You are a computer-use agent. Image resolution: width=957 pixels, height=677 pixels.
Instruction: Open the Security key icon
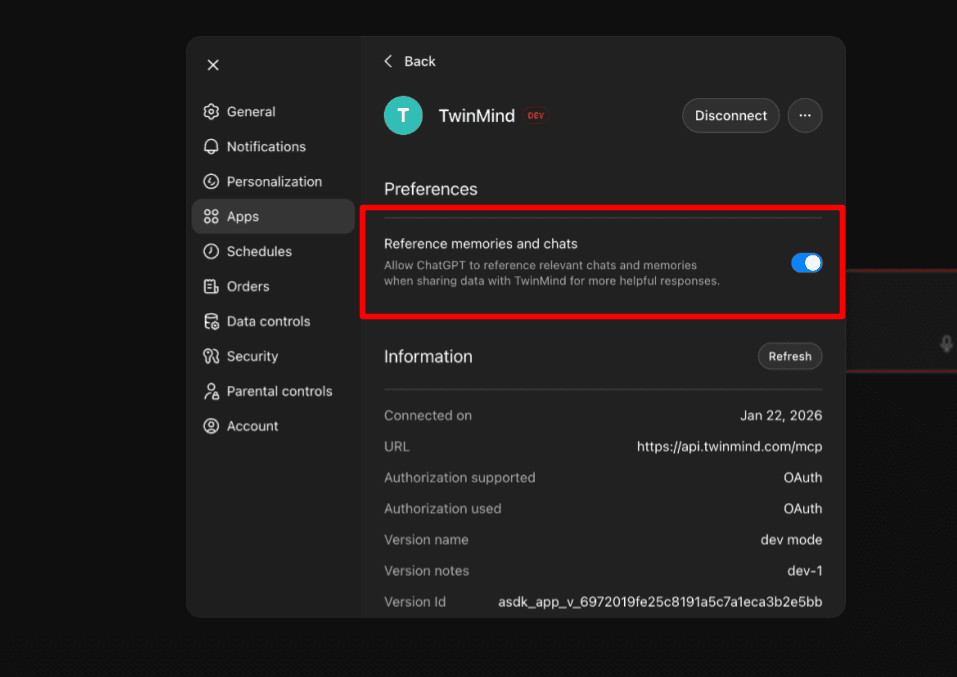(211, 356)
